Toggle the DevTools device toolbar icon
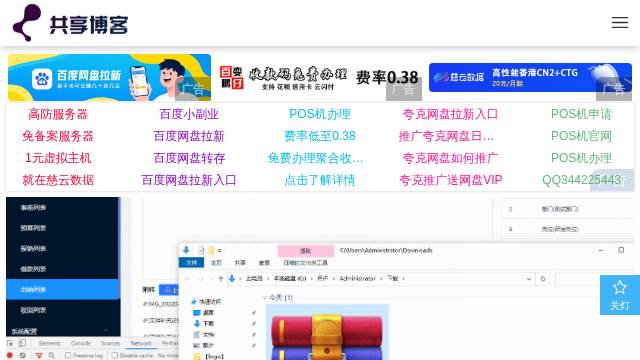This screenshot has width=640, height=360. point(22,343)
